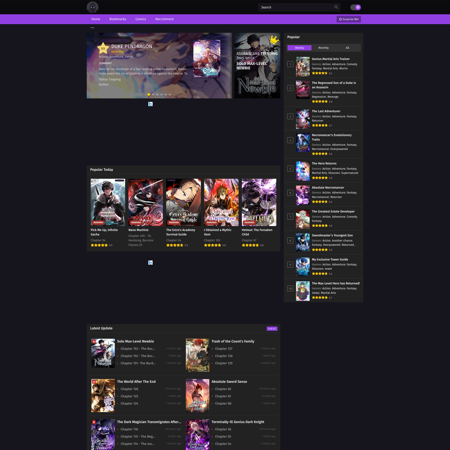The image size is (450, 450).
Task: Open The Hero Returns popular title
Action: (x=324, y=164)
